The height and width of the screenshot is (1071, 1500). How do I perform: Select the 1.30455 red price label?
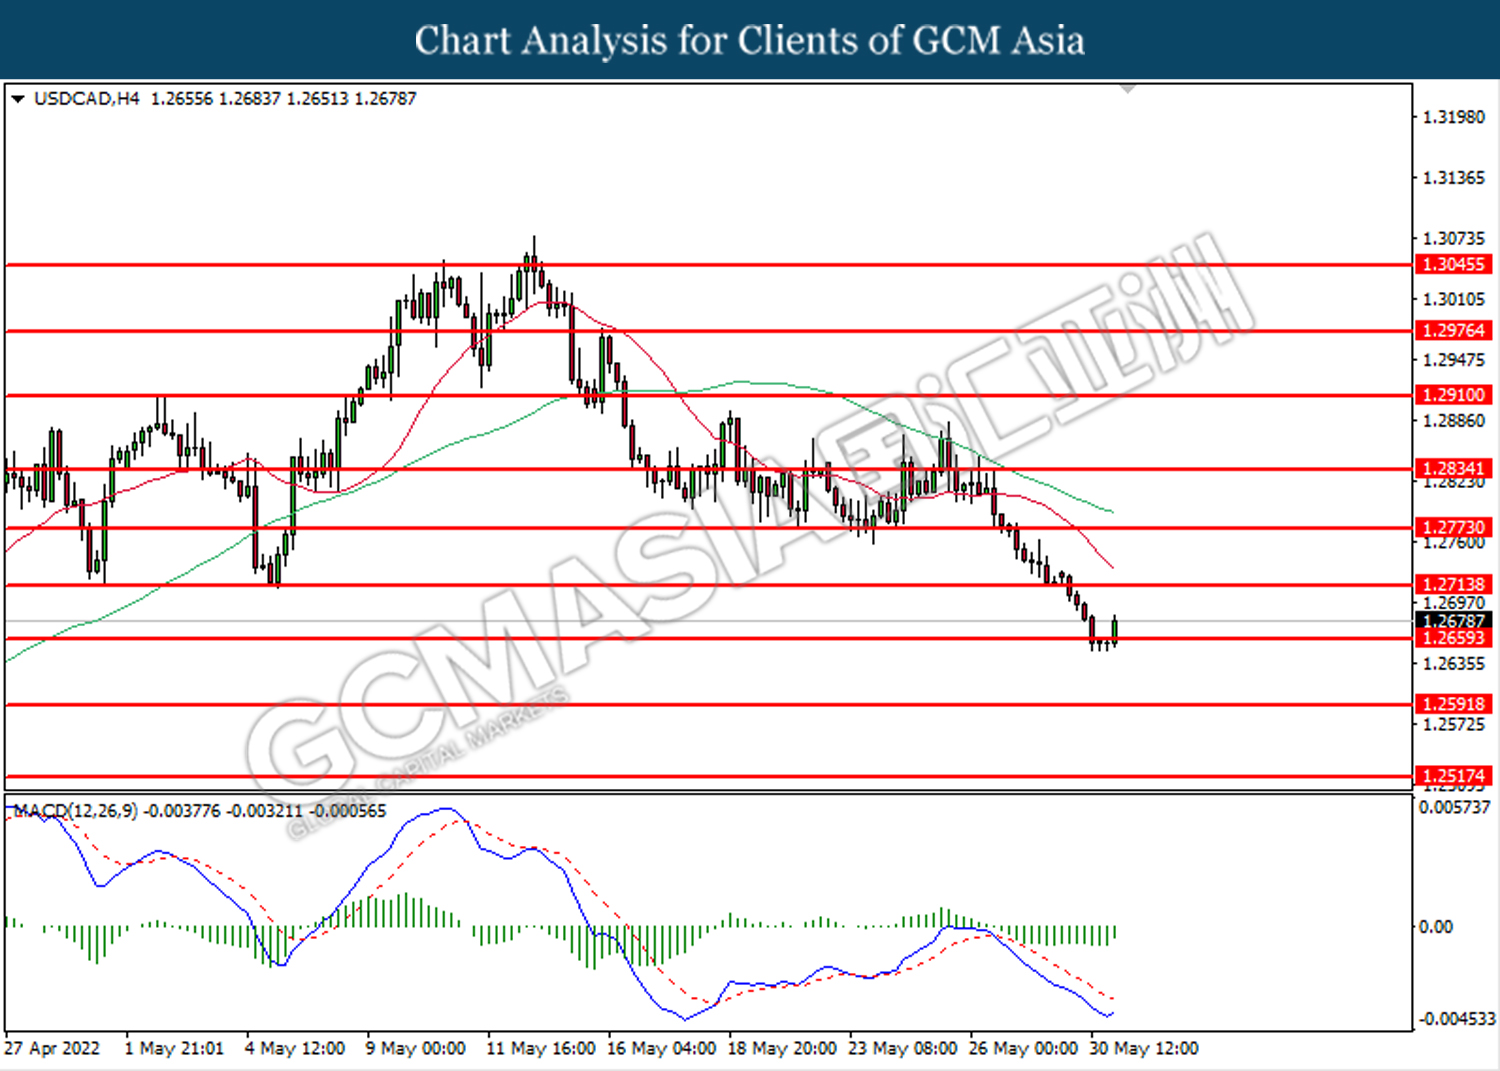click(1453, 264)
